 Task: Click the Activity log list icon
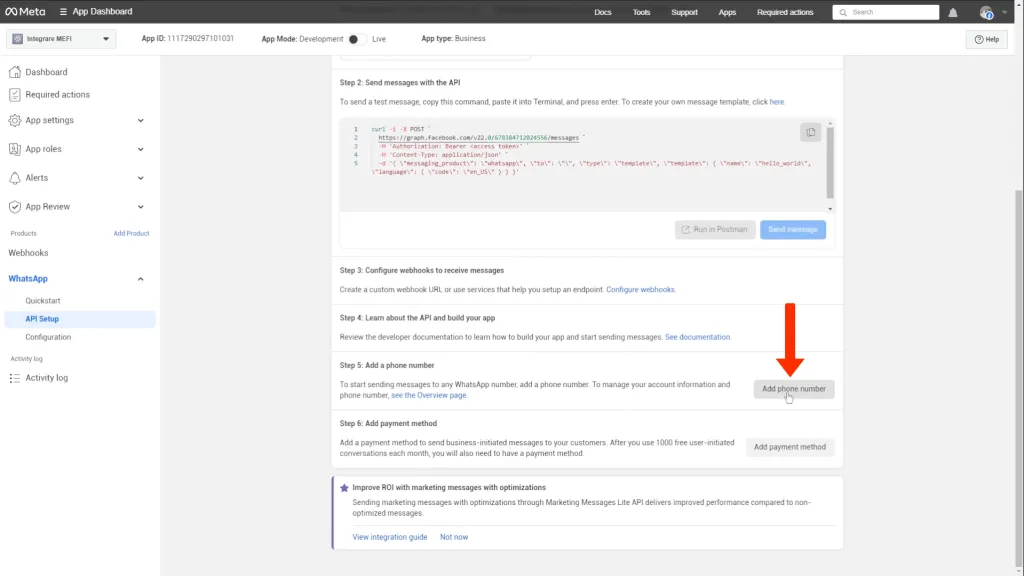click(x=14, y=378)
